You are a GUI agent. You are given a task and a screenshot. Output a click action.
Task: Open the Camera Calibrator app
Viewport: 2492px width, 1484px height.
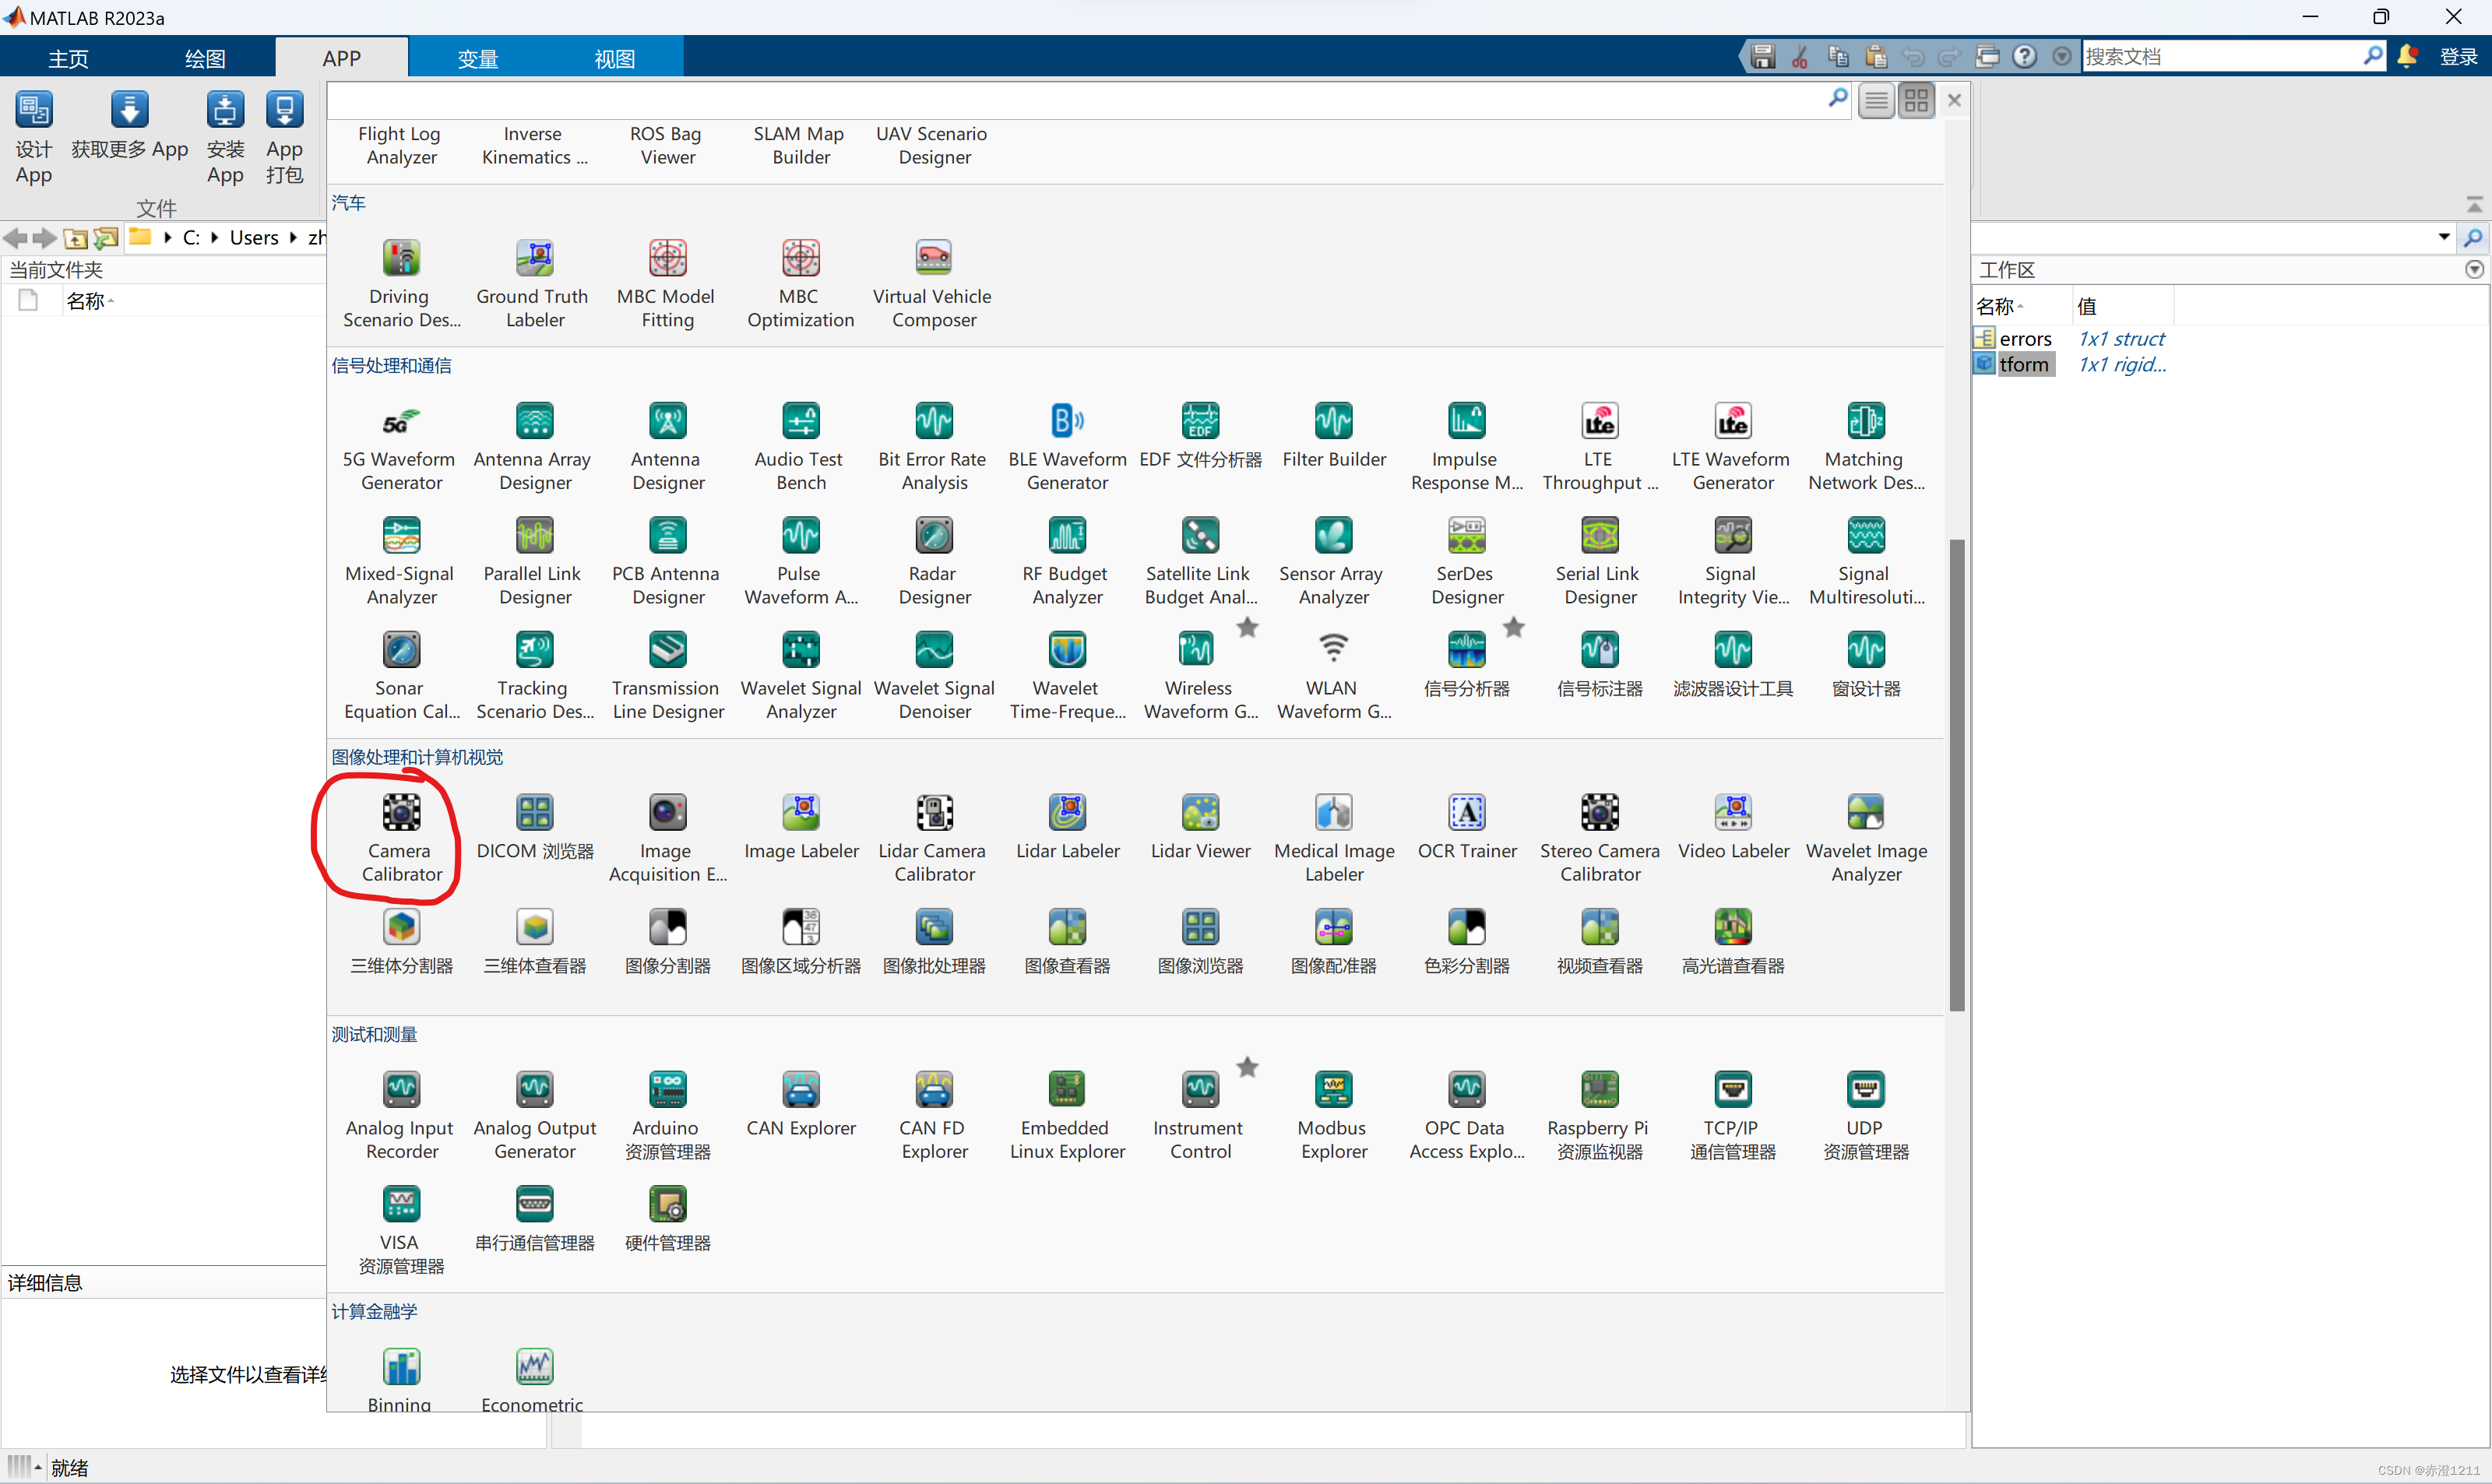[x=401, y=813]
